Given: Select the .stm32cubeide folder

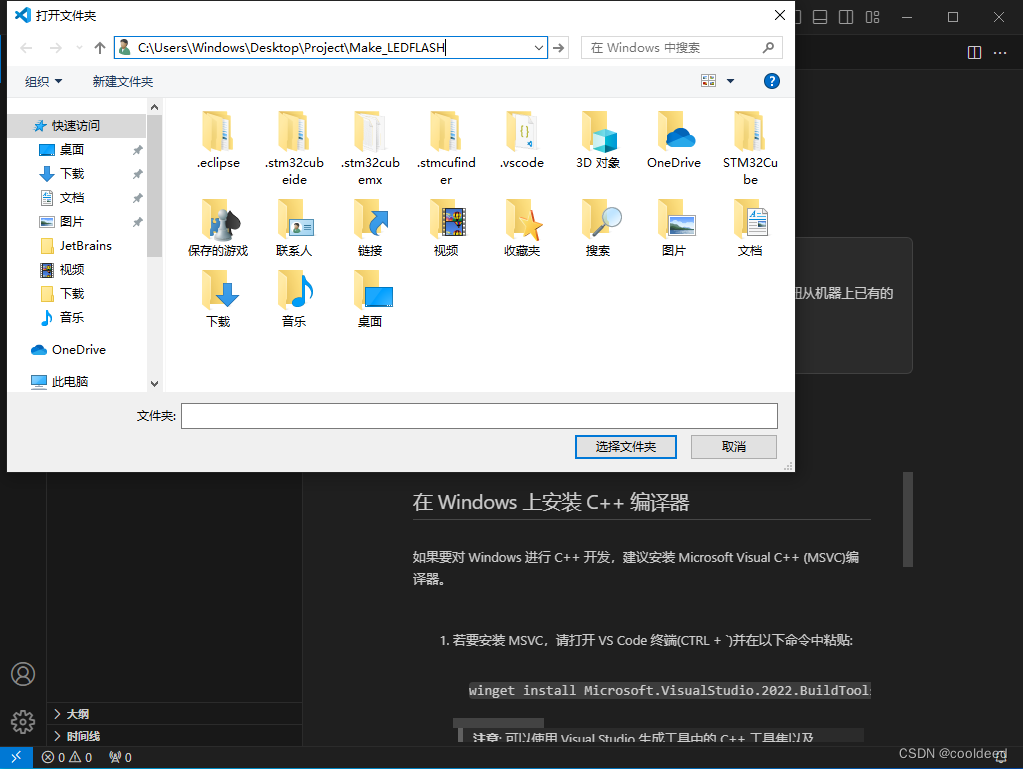Looking at the screenshot, I should (294, 149).
